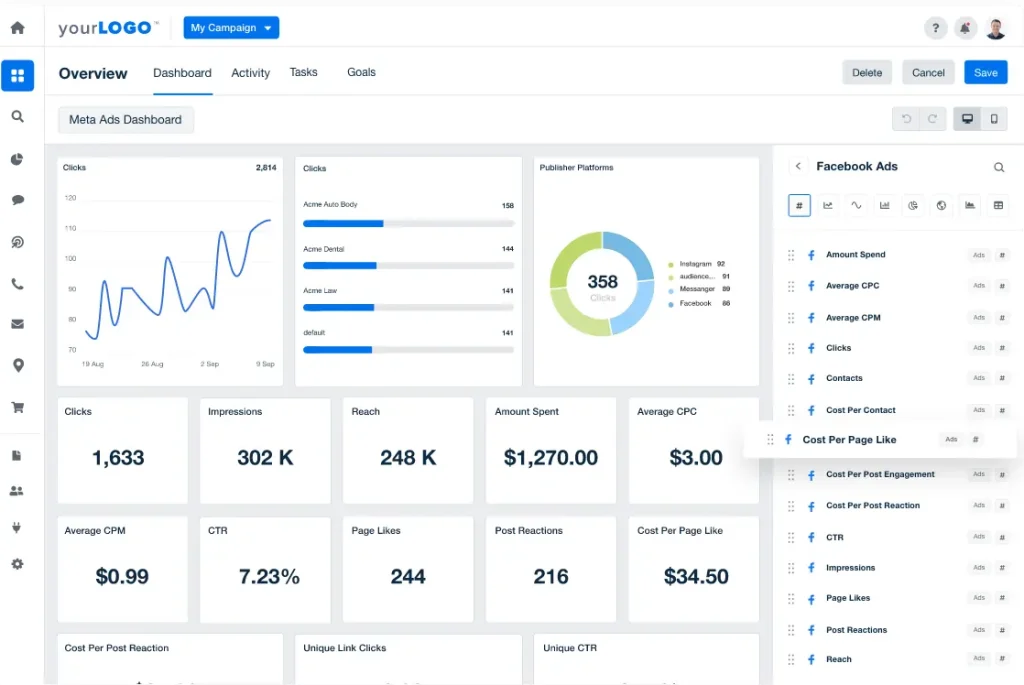Select the Average CPC metric in panel list

[899, 286]
